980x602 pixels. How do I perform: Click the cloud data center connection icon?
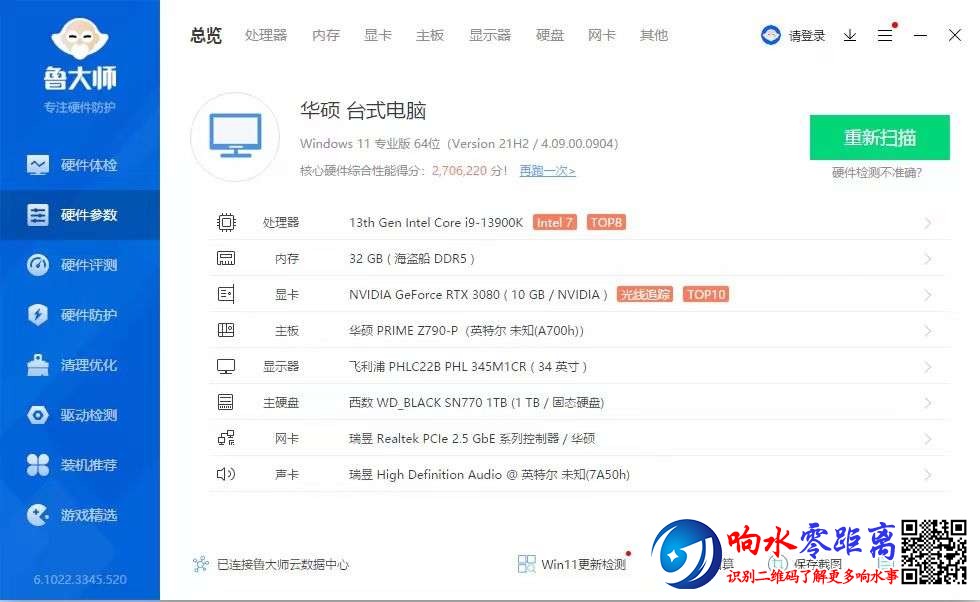(201, 564)
